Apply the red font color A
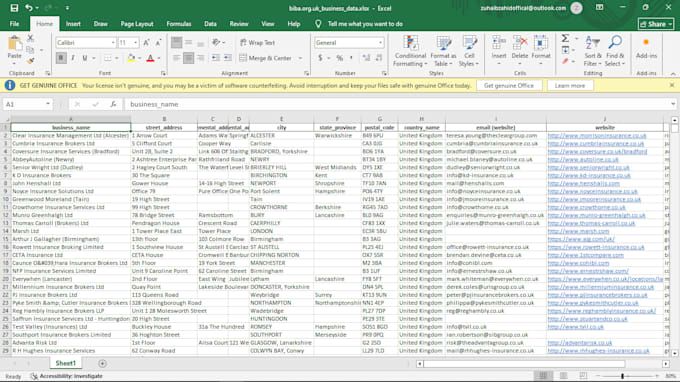Image resolution: width=680 pixels, height=382 pixels. [150, 58]
